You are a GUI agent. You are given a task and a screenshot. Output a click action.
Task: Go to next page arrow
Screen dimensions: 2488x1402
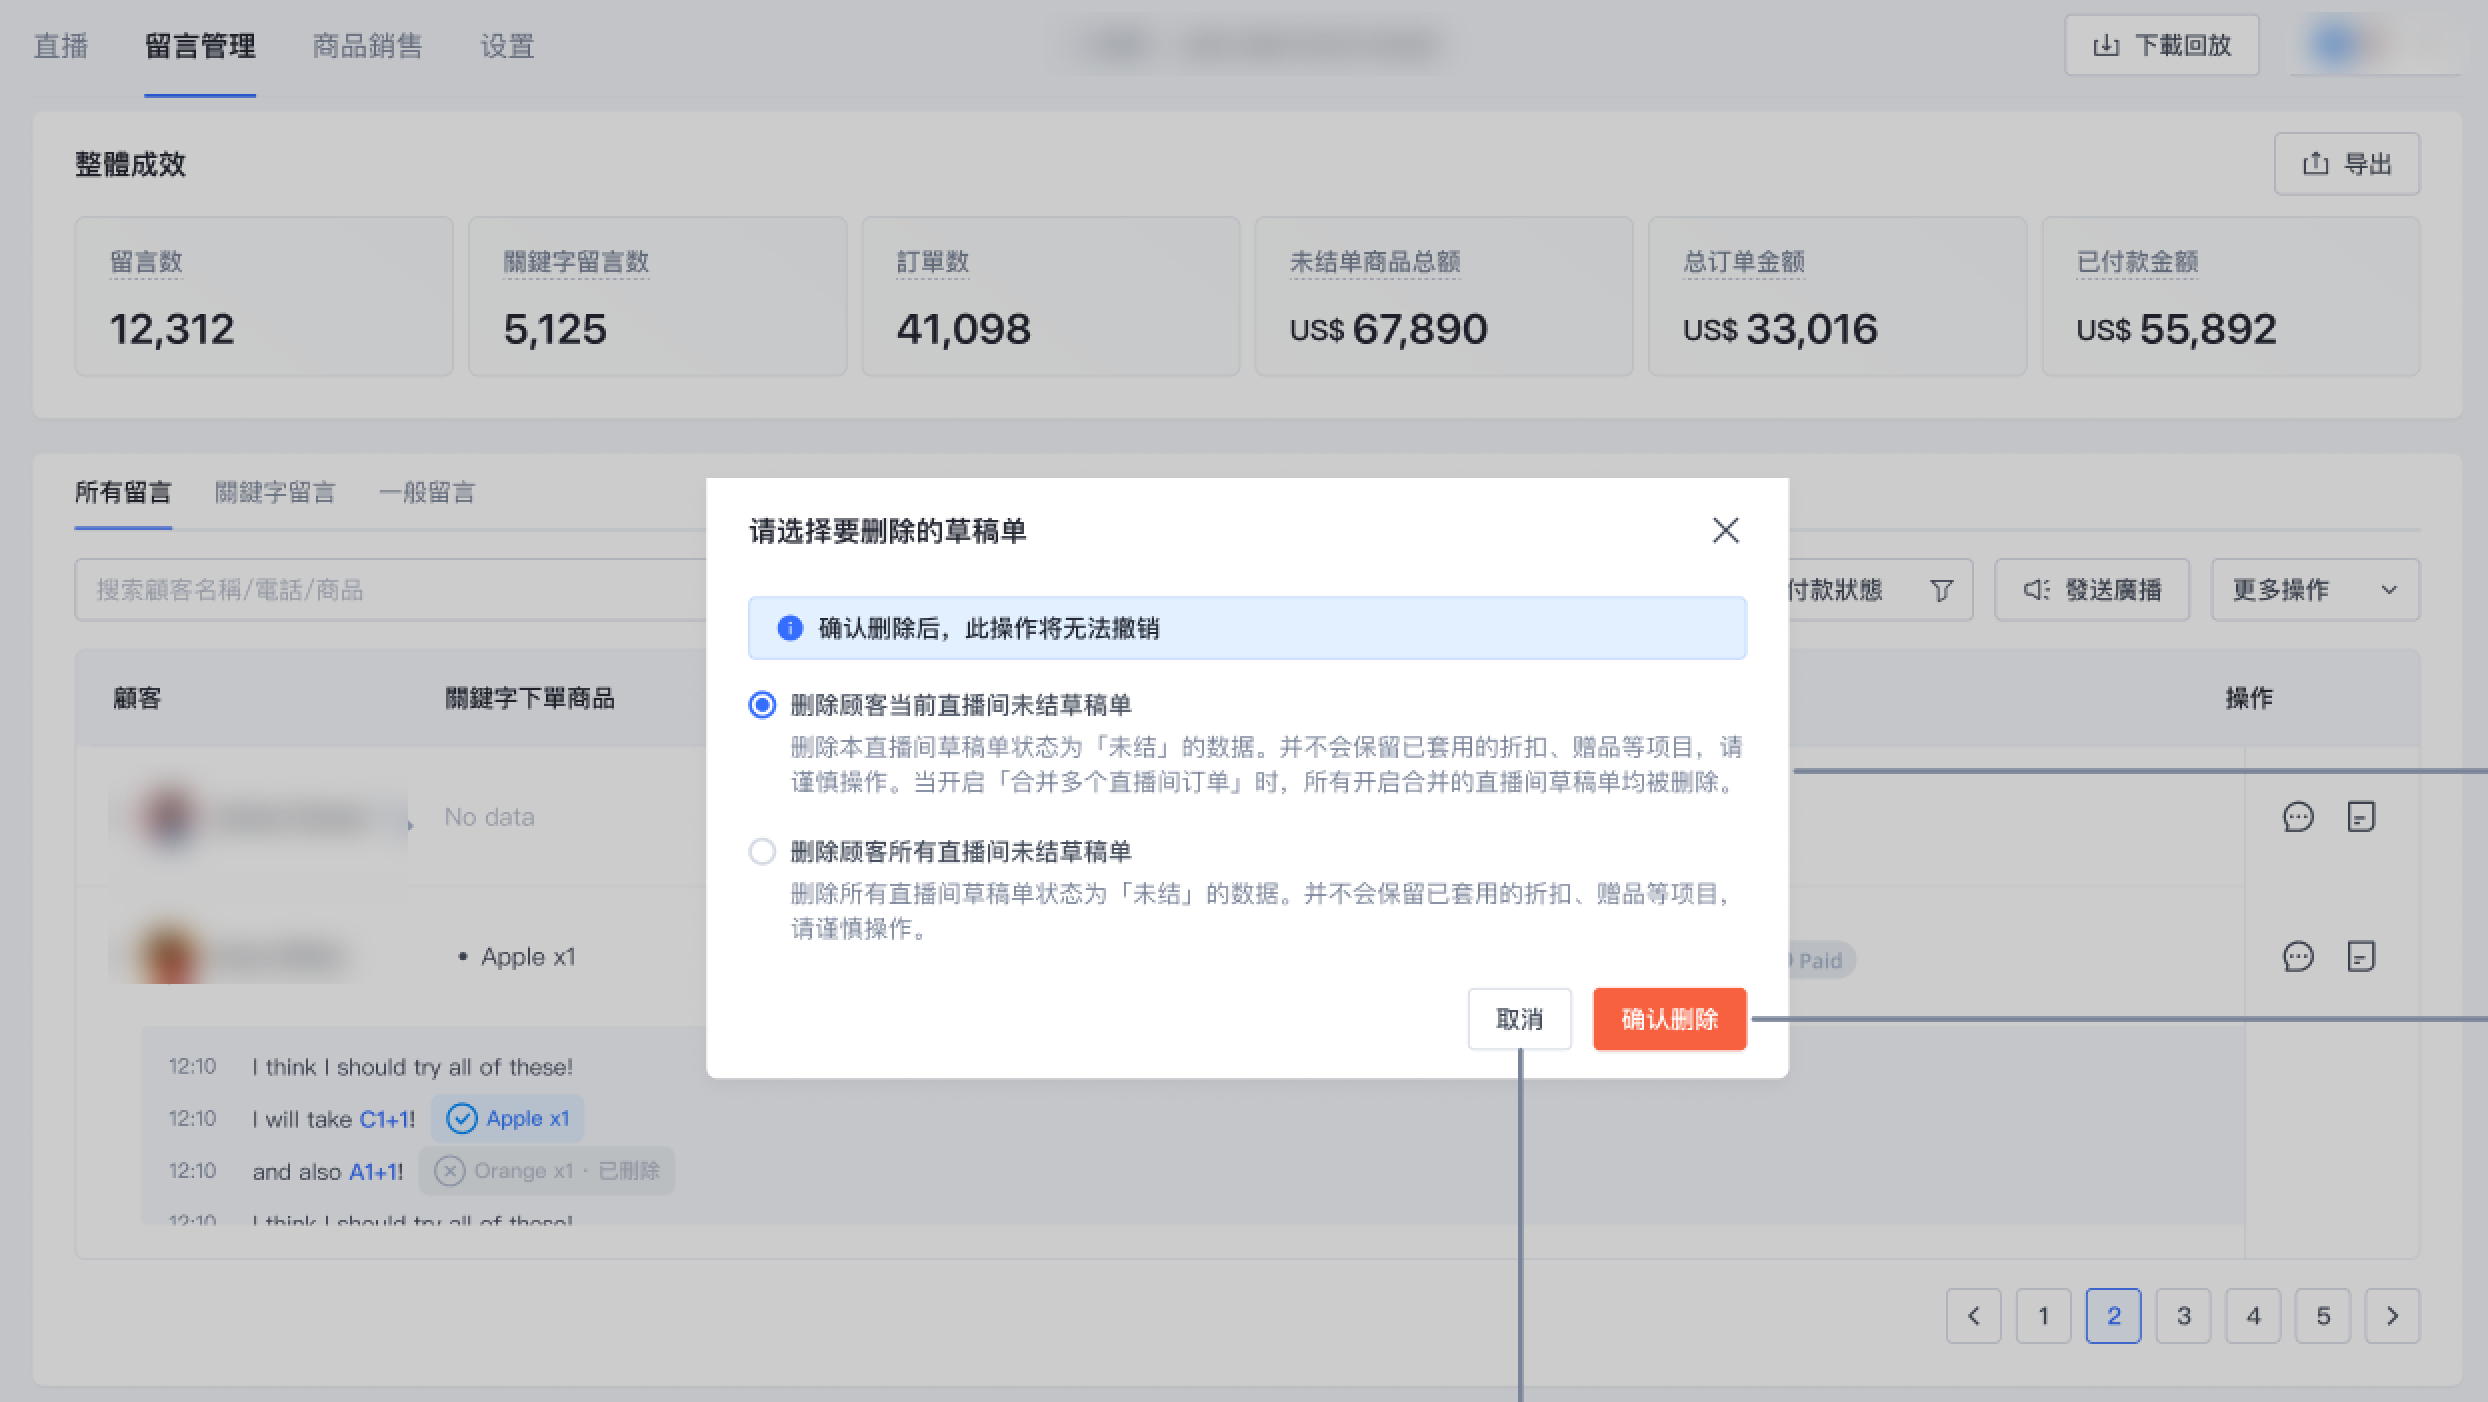(2392, 1316)
